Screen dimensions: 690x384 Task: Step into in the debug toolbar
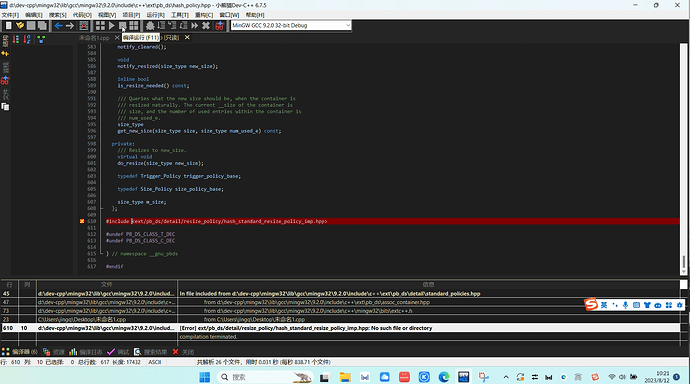(x=172, y=26)
